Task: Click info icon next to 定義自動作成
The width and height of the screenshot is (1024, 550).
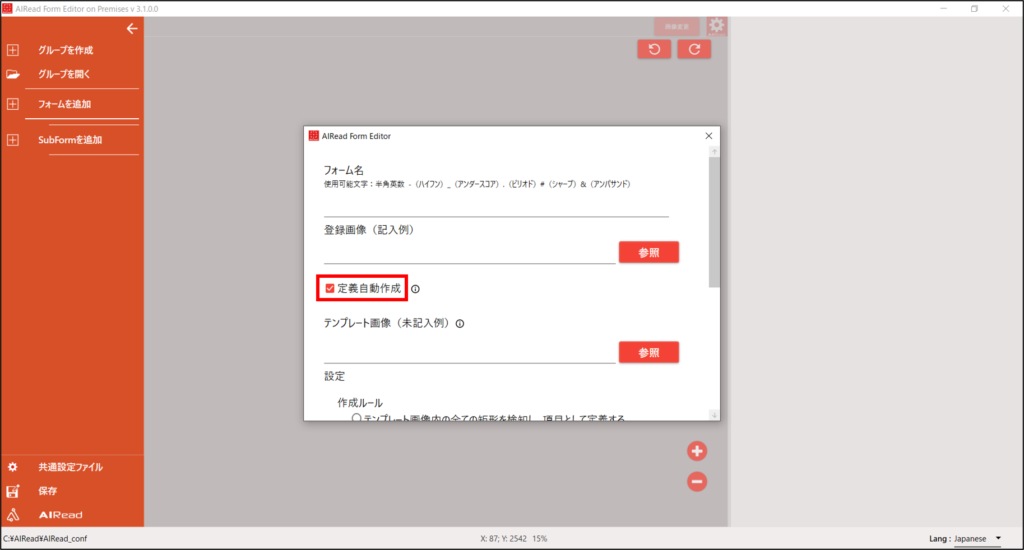Action: pyautogui.click(x=415, y=289)
